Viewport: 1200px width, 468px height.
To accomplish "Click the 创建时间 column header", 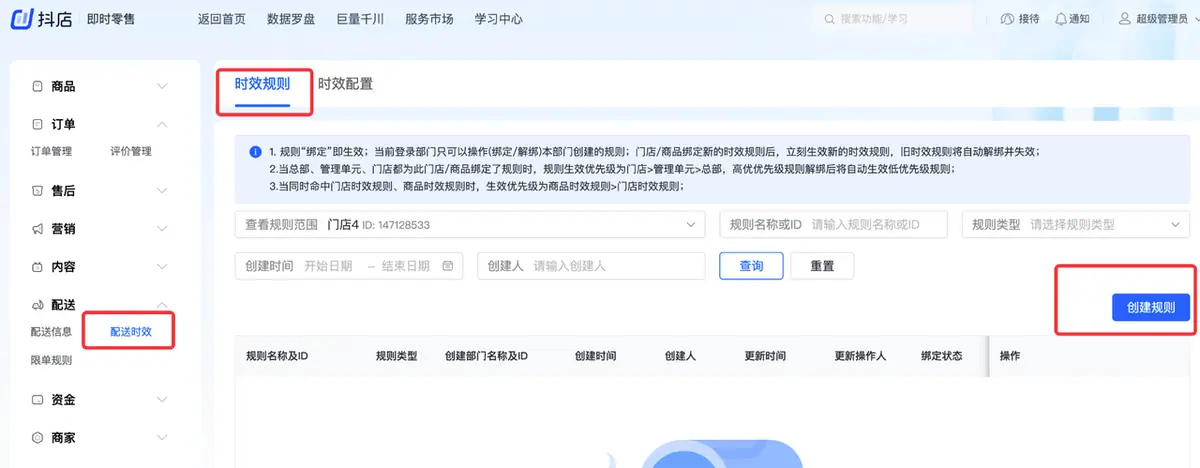I will coord(595,356).
